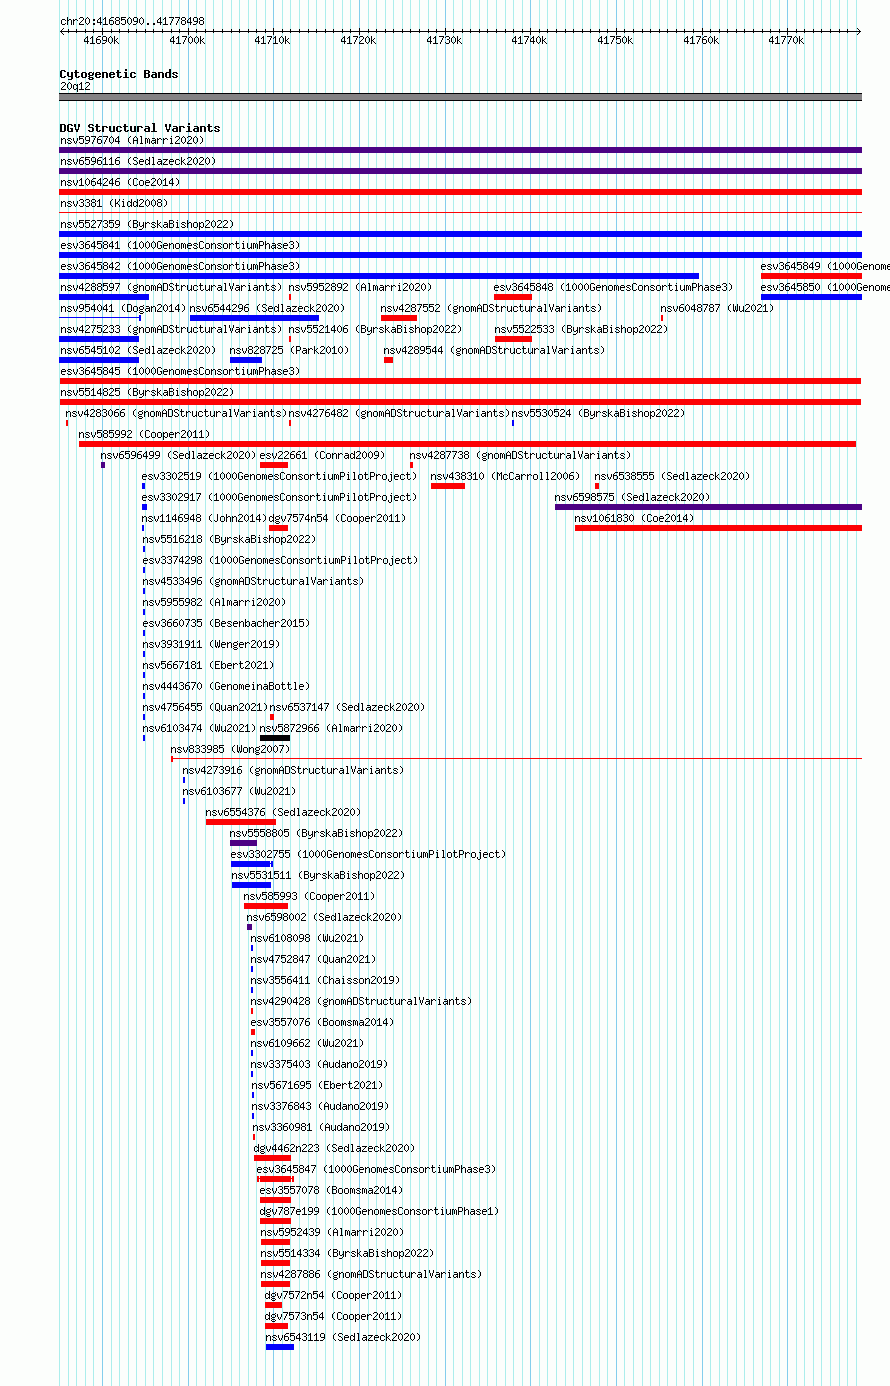Select nsv5531511 (ByrskaBishop2022) label
The image size is (890, 1386).
tap(318, 875)
